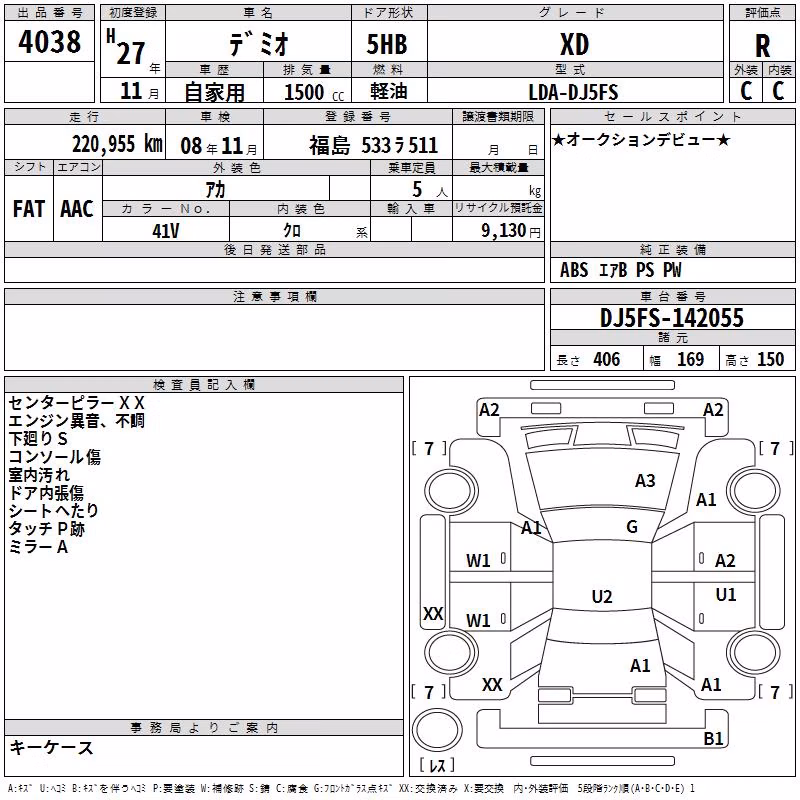
Task: Click the upper W1 repair mark
Action: [478, 561]
